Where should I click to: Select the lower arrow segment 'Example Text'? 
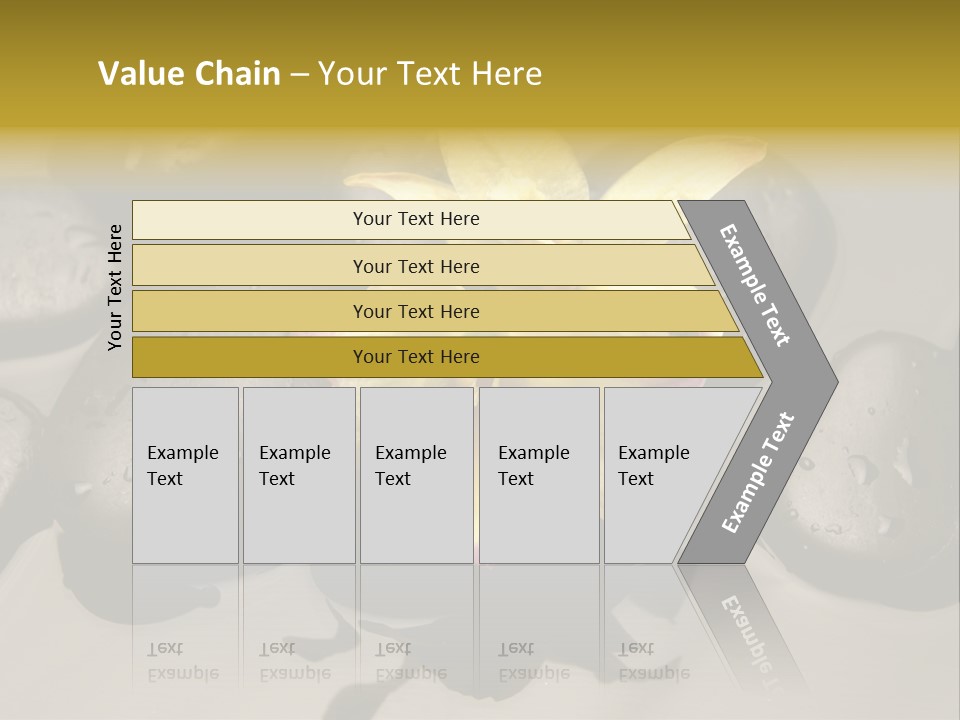(x=757, y=472)
